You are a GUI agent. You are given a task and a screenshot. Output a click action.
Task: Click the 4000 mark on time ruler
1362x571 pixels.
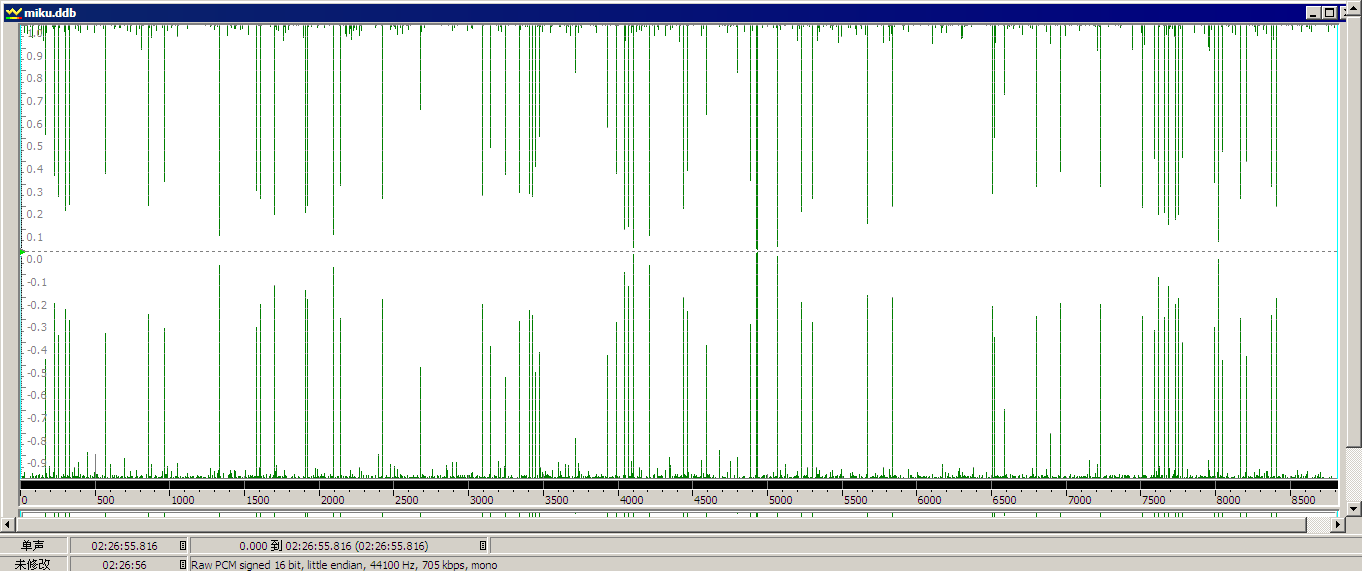click(631, 499)
